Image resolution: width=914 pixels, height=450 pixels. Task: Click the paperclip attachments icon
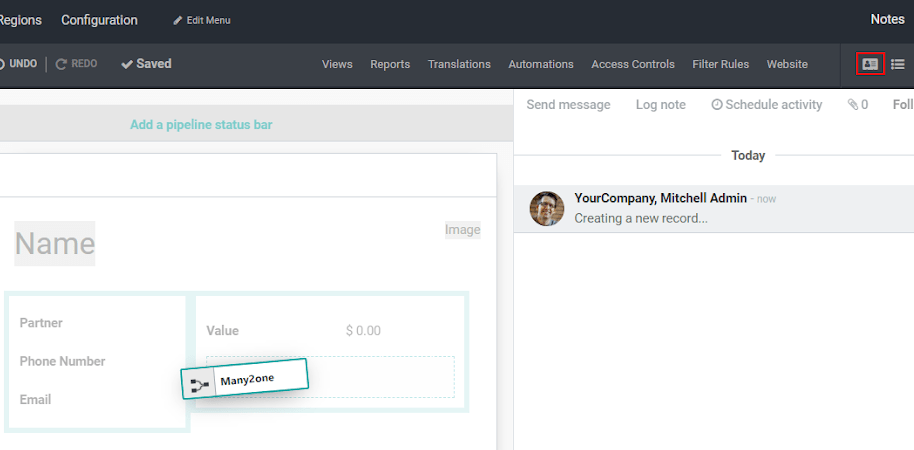coord(853,105)
